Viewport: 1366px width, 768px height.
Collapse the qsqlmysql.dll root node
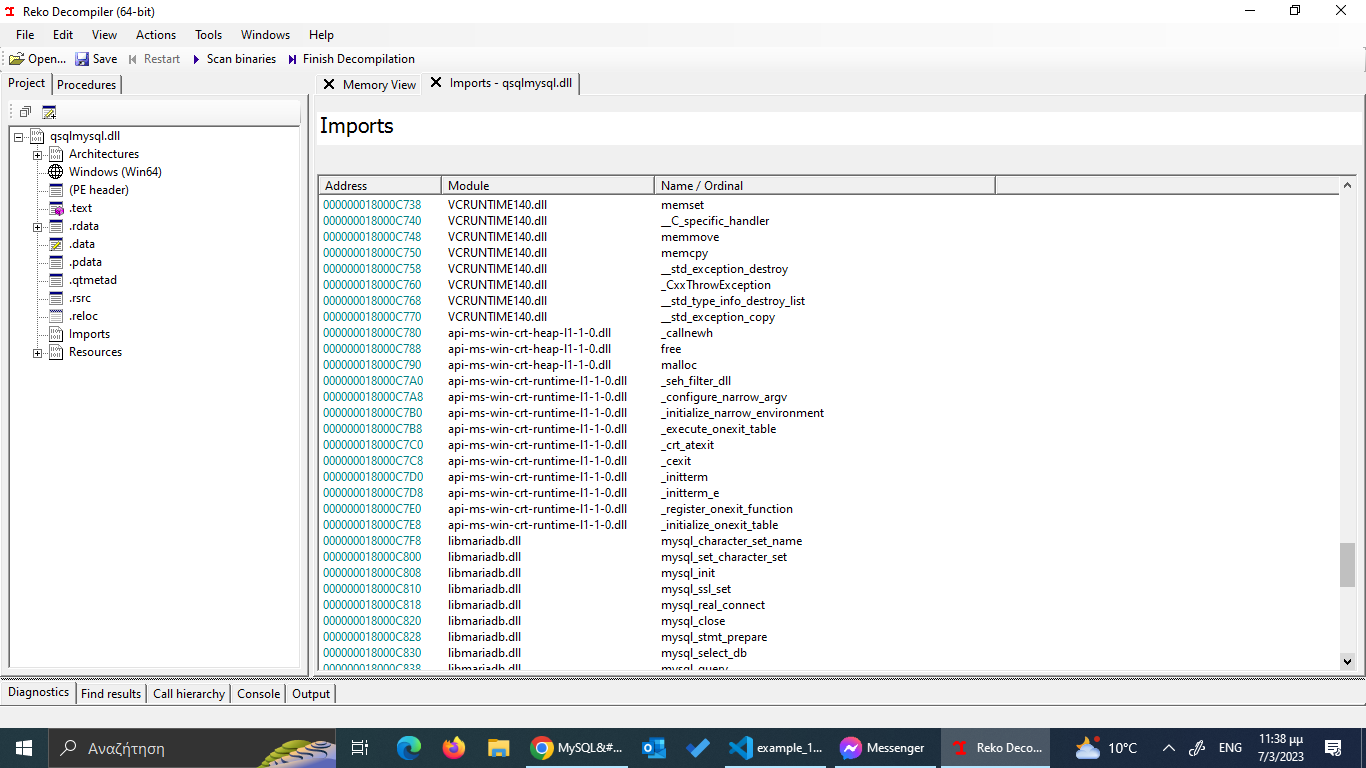tap(19, 136)
